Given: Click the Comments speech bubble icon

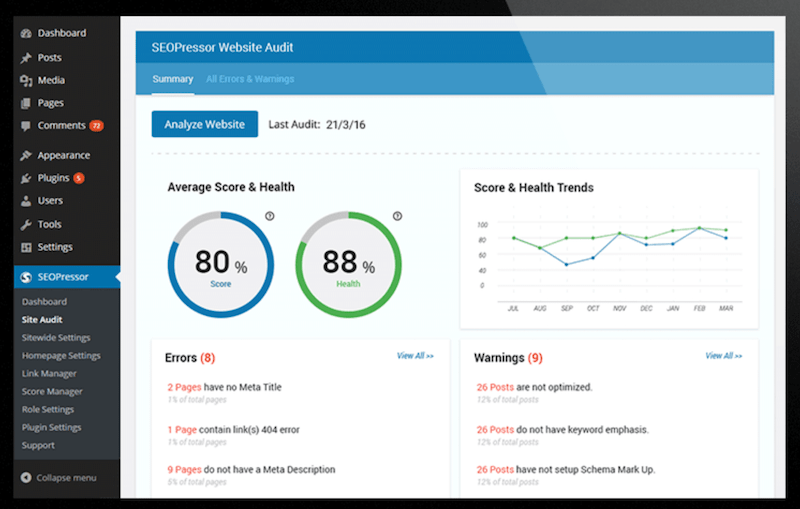Looking at the screenshot, I should 26,126.
